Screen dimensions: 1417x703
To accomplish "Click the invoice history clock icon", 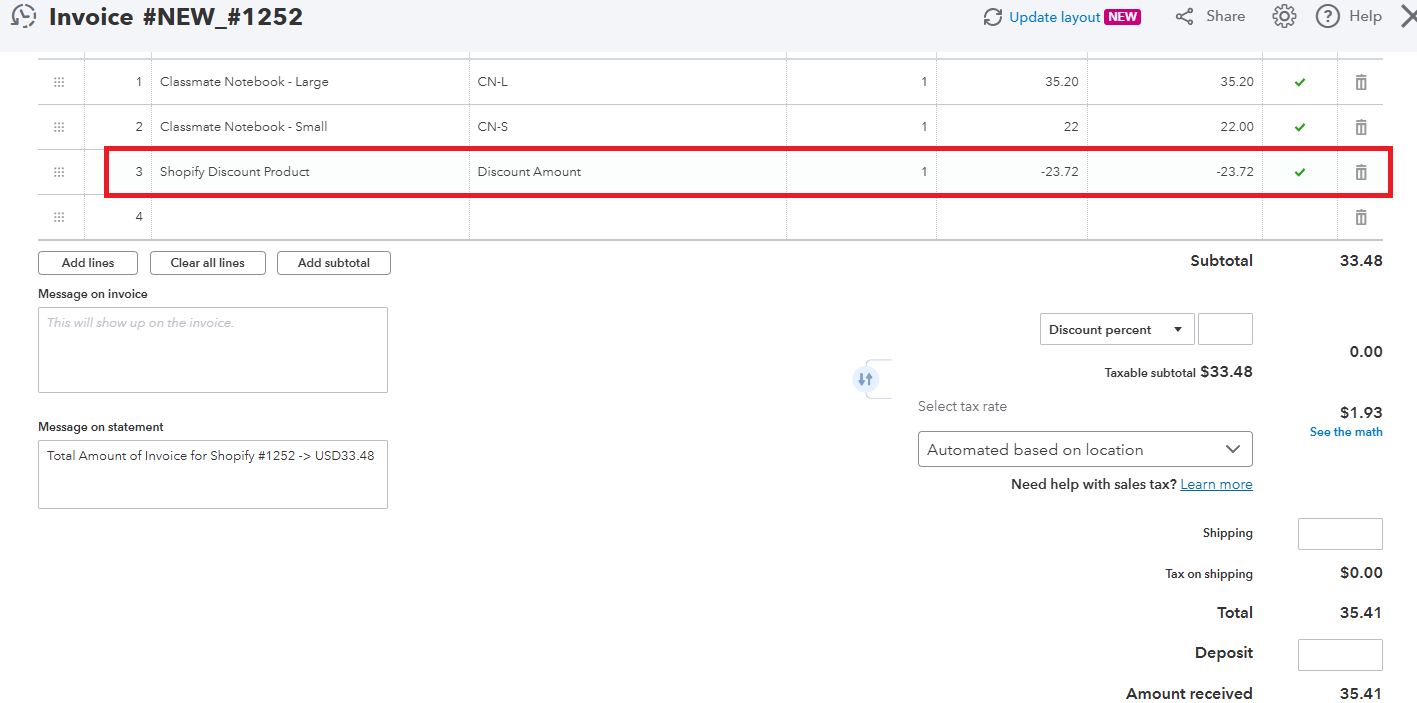I will pyautogui.click(x=23, y=17).
